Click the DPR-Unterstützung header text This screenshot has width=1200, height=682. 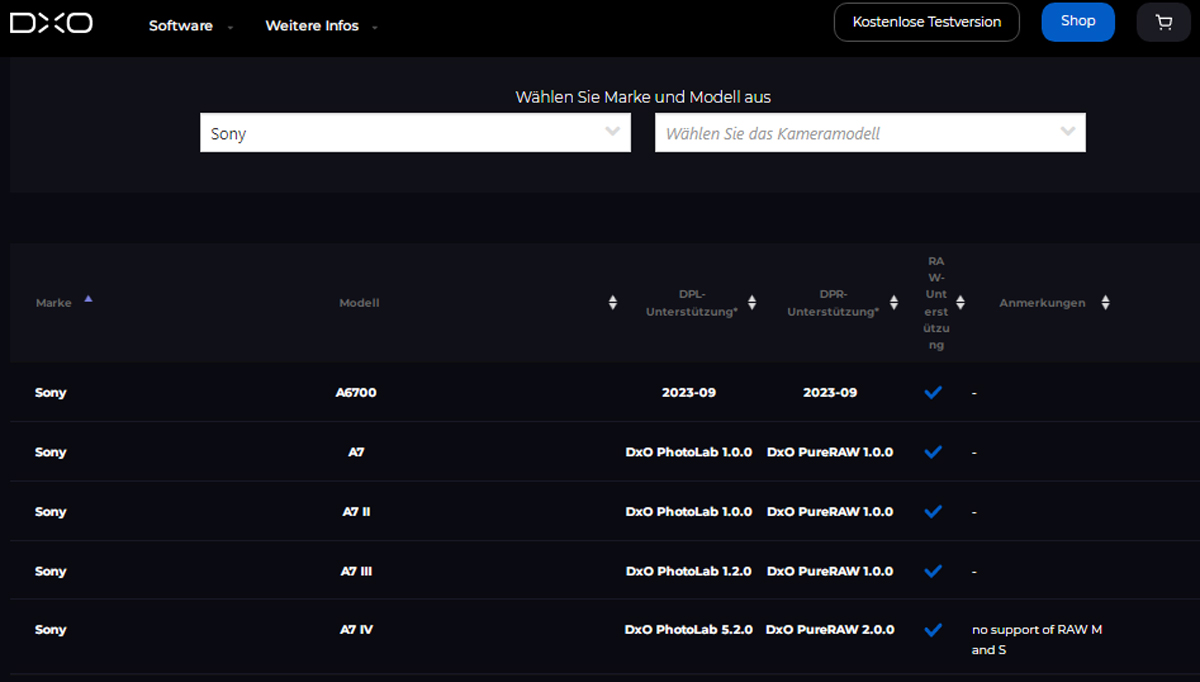tap(833, 303)
